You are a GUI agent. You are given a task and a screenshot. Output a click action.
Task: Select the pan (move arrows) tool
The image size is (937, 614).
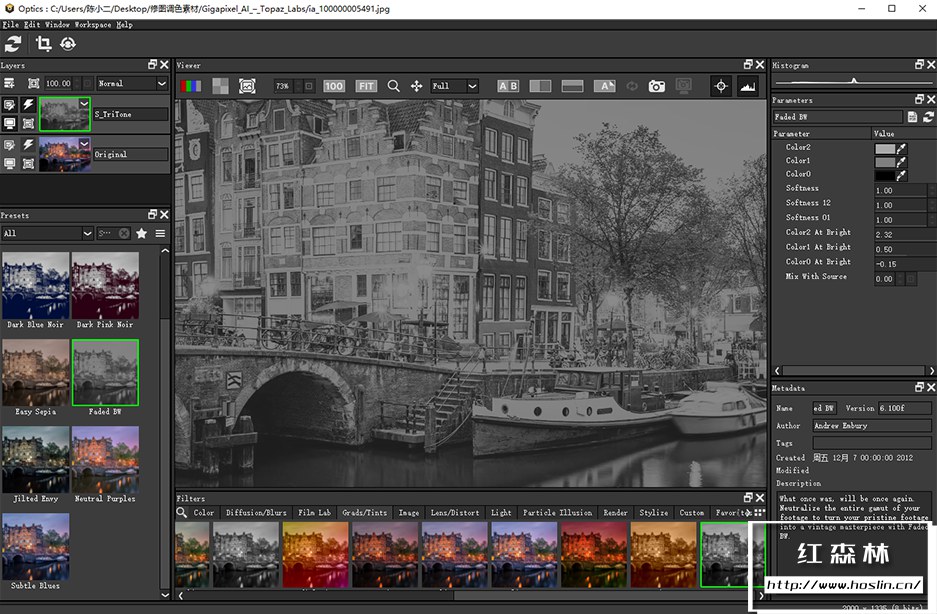416,86
